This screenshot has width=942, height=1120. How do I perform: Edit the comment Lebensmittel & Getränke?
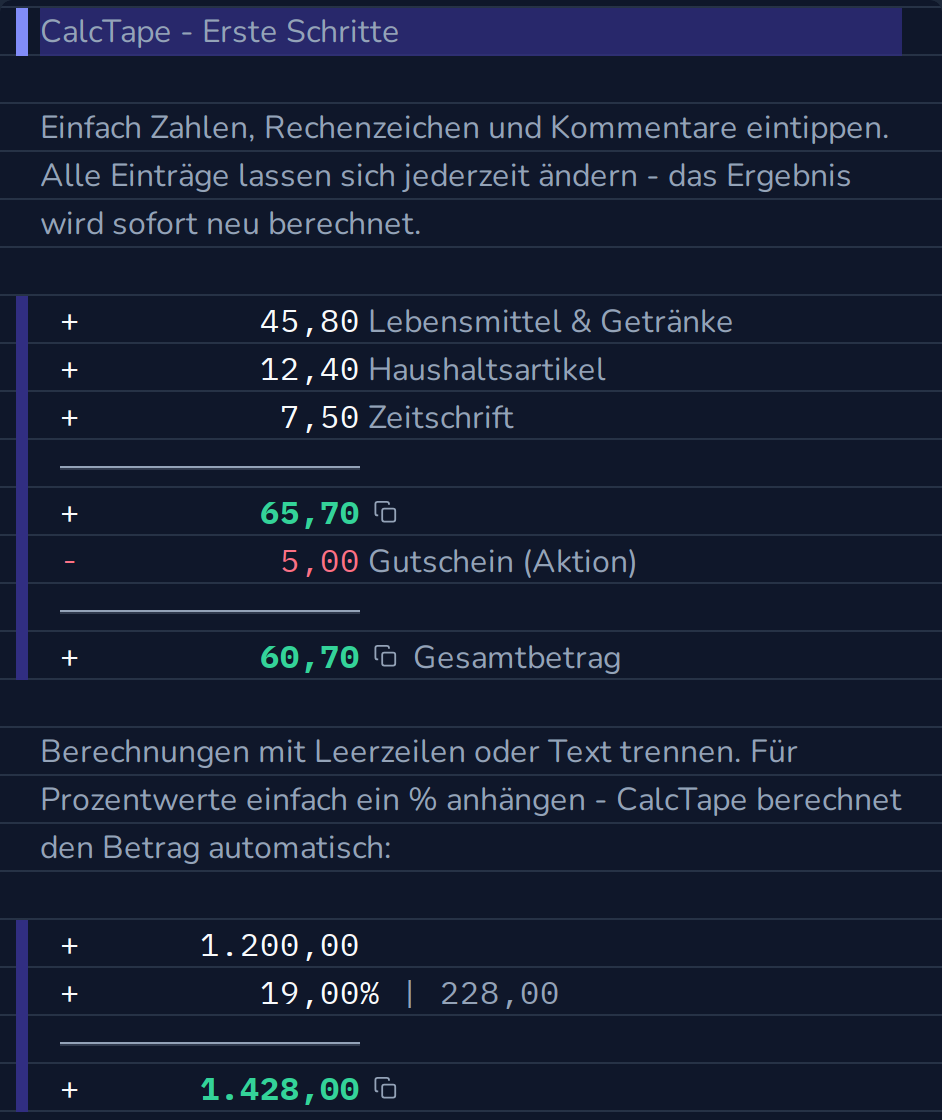[551, 321]
